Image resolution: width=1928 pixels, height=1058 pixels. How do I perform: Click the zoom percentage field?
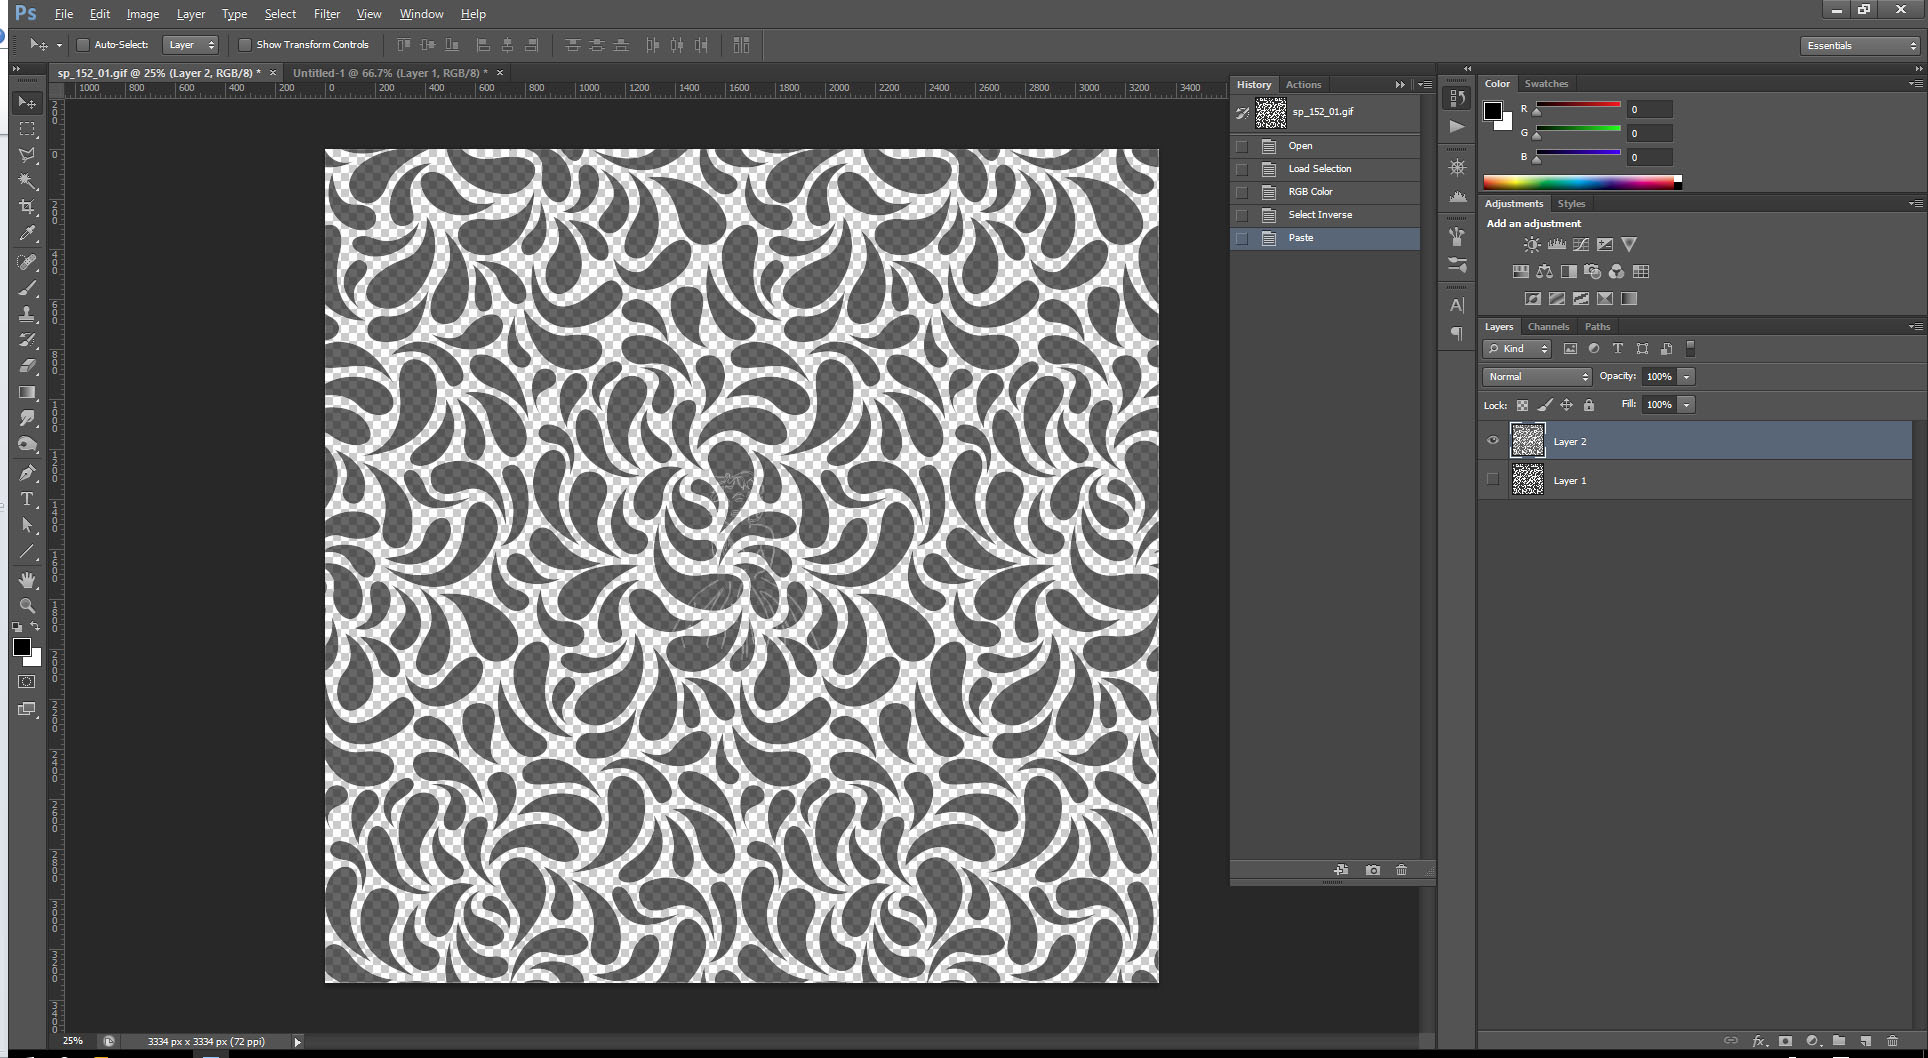(x=73, y=1042)
